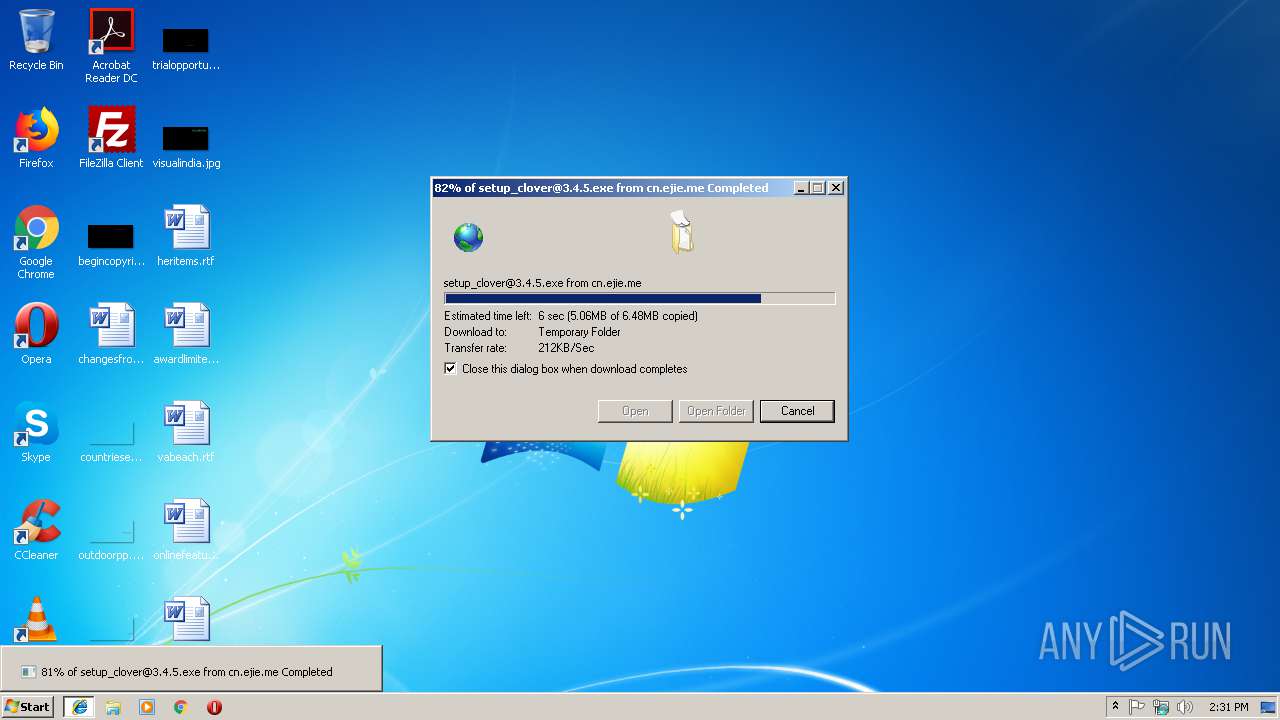Click the 2:31 PM taskbar clock
The height and width of the screenshot is (720, 1280).
pyautogui.click(x=1229, y=707)
